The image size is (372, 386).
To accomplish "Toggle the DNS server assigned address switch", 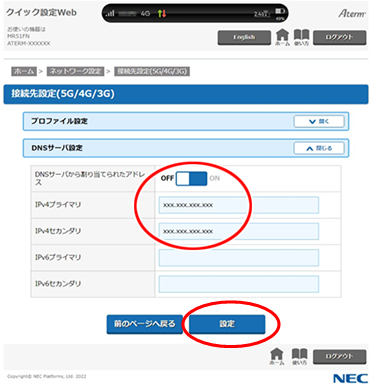I will 191,178.
